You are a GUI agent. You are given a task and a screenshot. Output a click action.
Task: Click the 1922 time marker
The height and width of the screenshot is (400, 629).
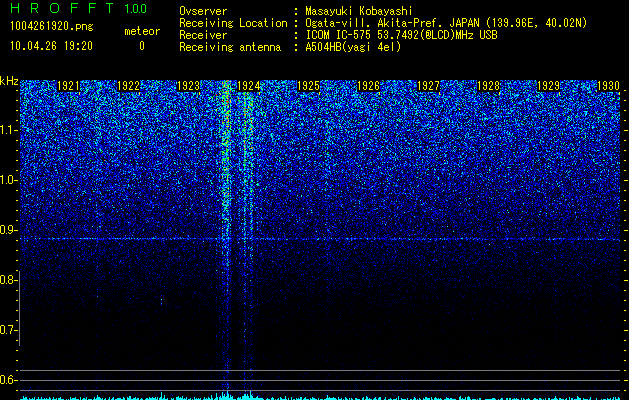pos(128,86)
